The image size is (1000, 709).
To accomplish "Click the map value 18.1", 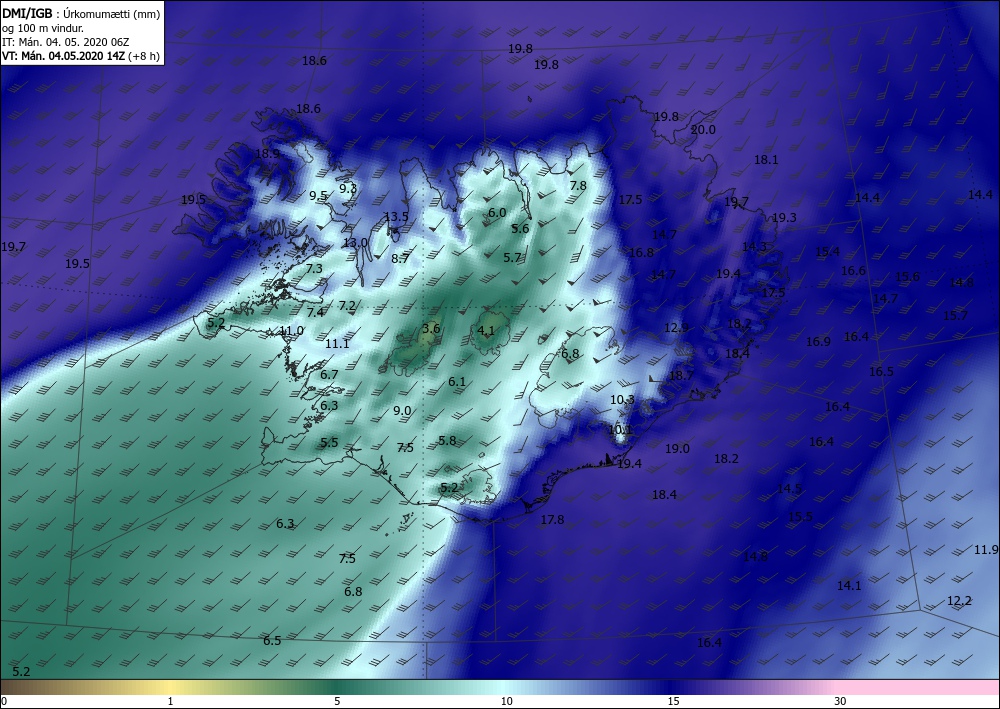I will click(x=766, y=159).
